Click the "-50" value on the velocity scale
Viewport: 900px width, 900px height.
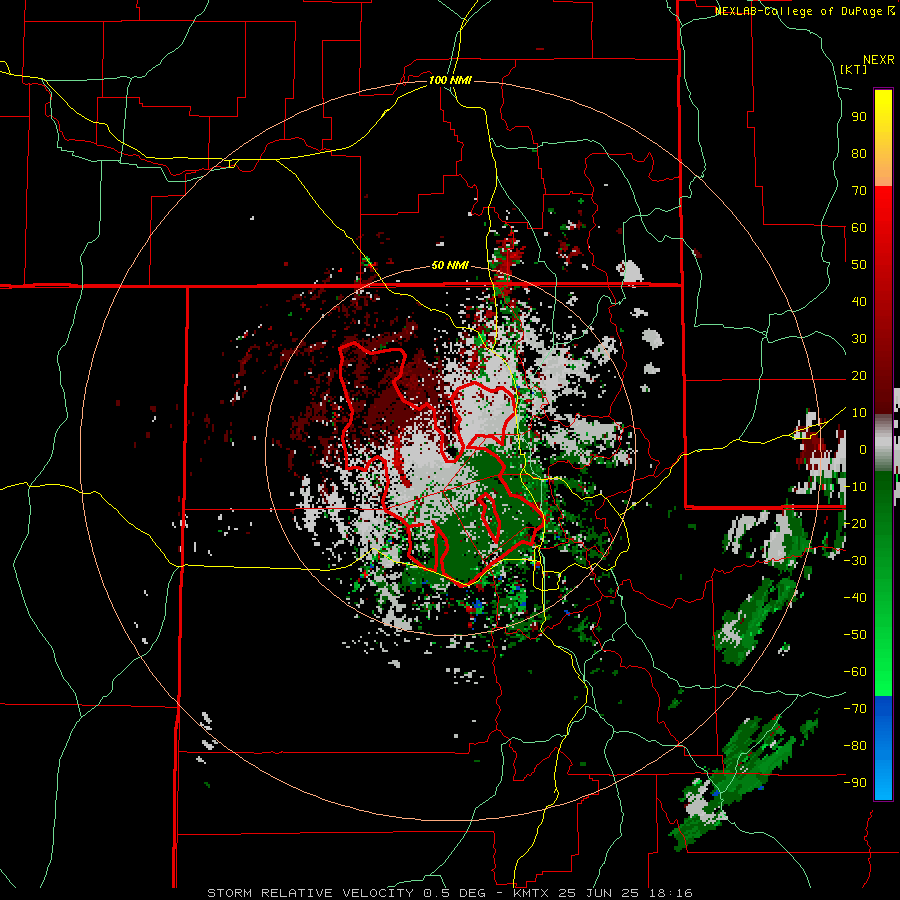coord(855,635)
